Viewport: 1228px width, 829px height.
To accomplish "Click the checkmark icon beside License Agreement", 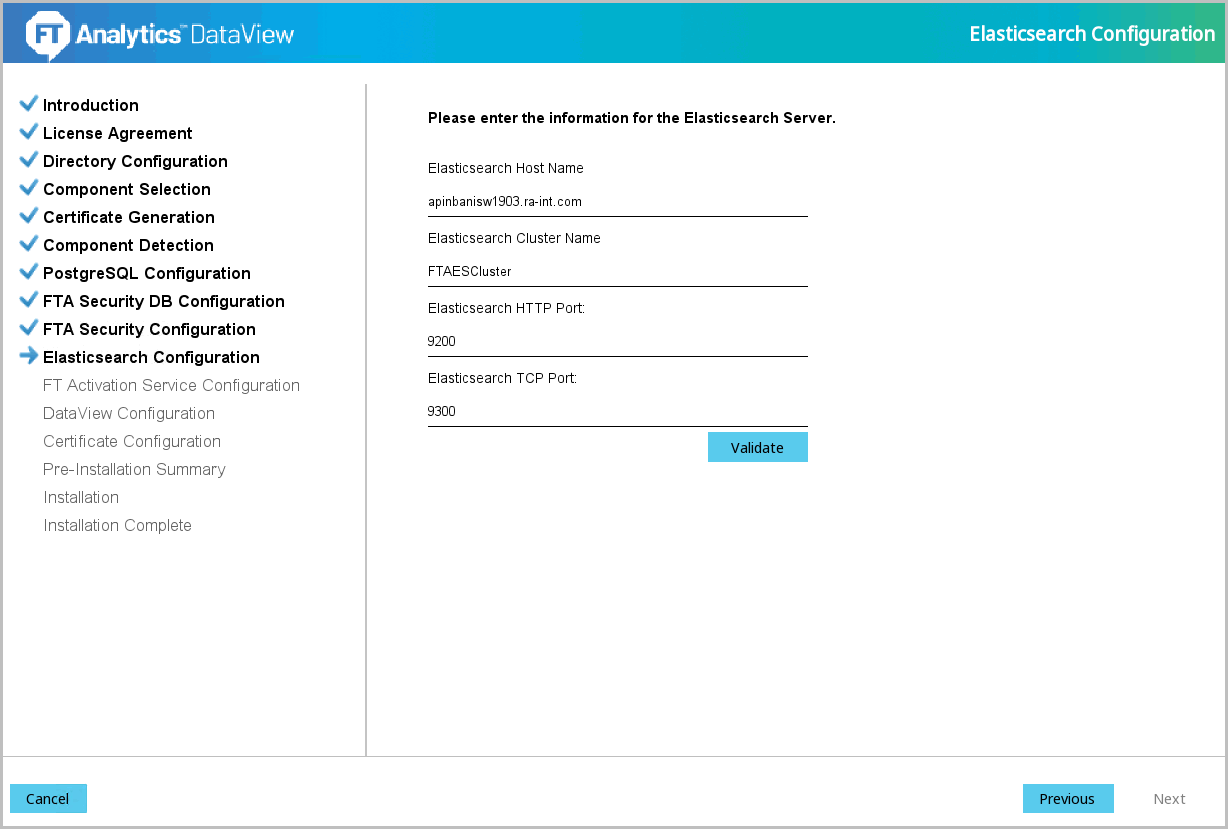I will point(28,132).
